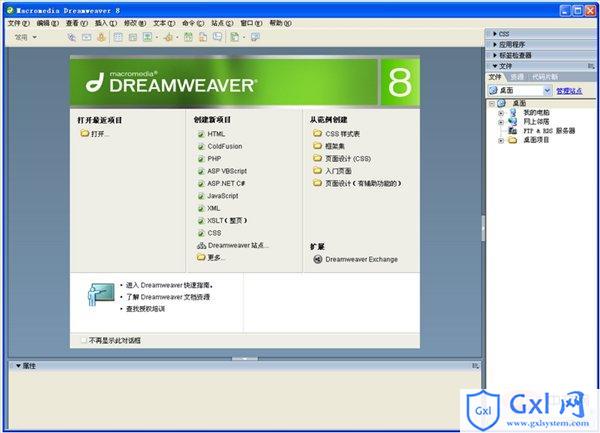Select FTP & RDS 服务器 tree item
Screen dimensions: 600x433
coord(549,131)
